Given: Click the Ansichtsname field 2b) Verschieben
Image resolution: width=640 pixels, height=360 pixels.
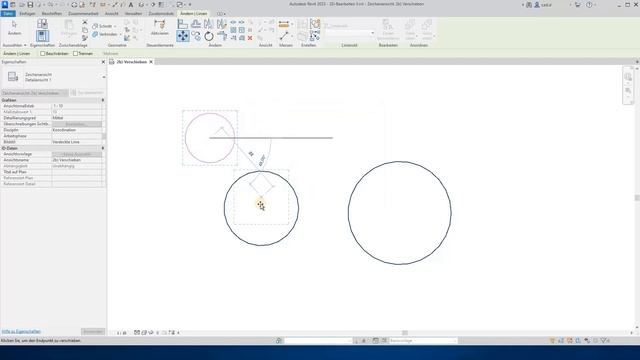Looking at the screenshot, I should pos(77,160).
